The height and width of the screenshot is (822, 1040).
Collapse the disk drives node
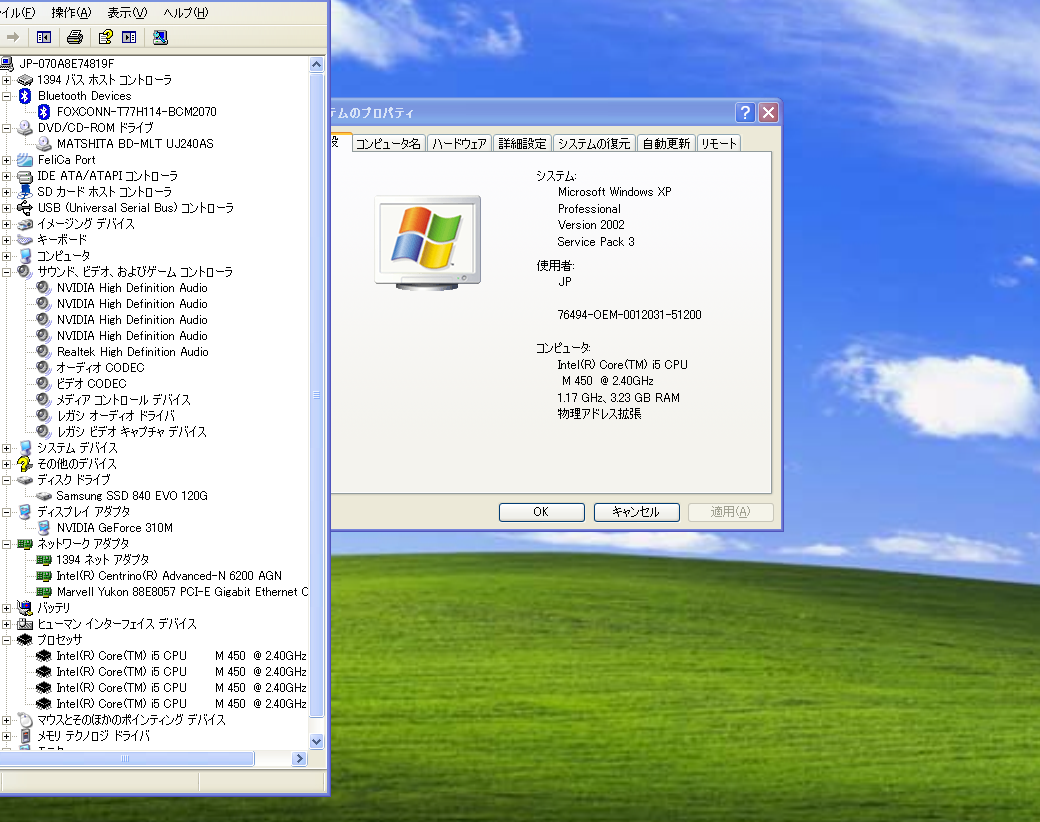point(7,480)
